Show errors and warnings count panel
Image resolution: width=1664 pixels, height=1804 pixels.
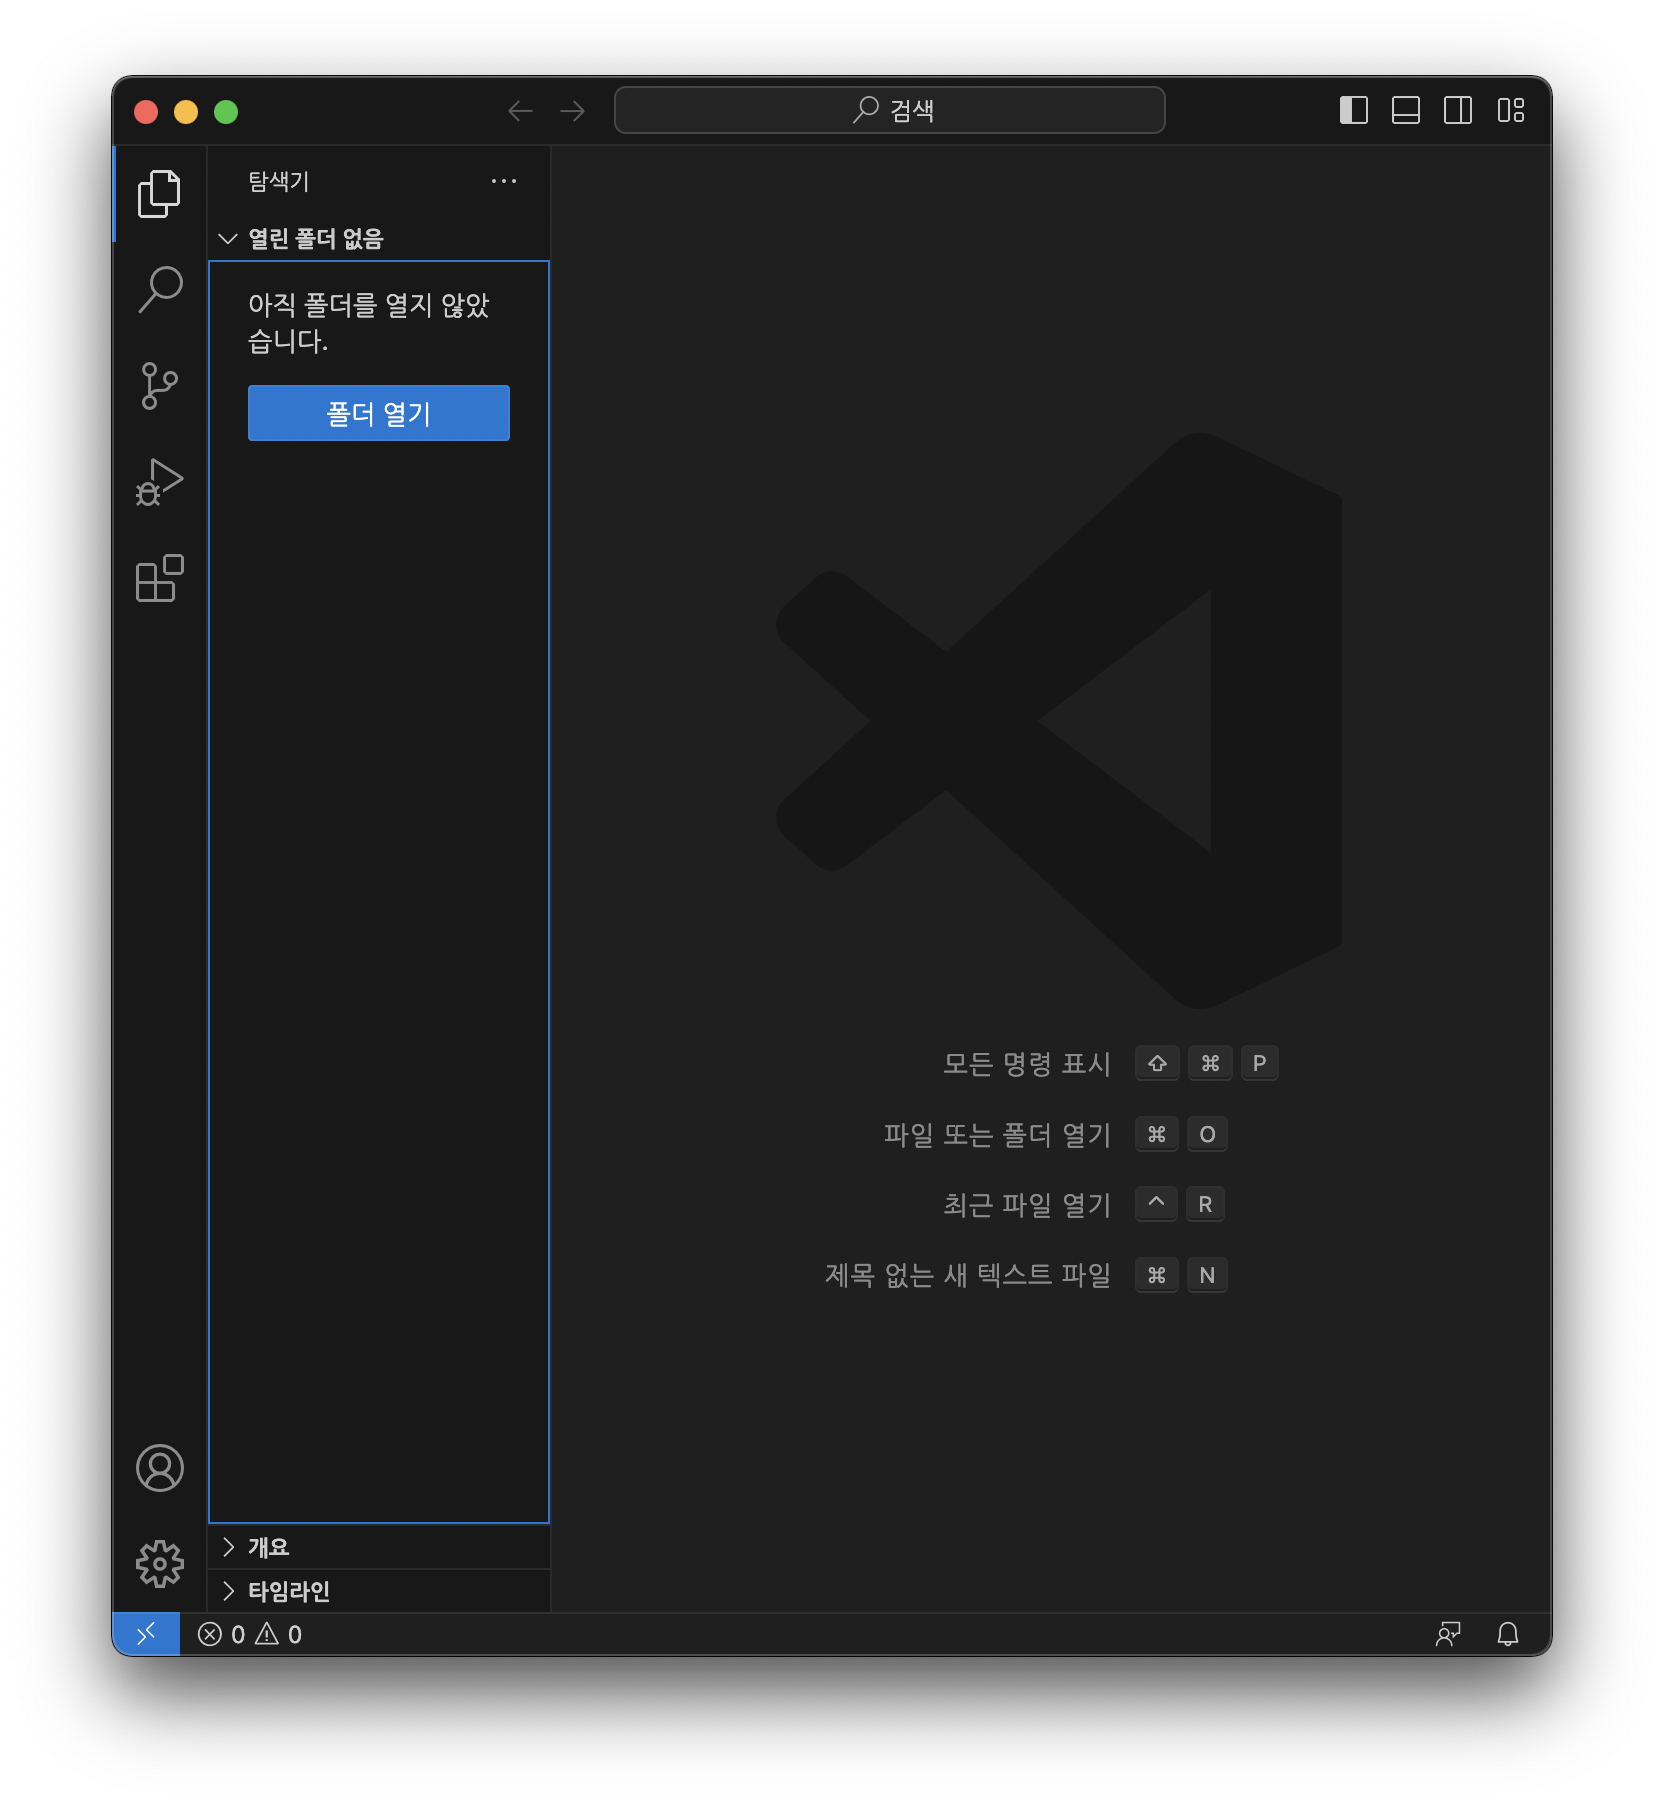250,1634
